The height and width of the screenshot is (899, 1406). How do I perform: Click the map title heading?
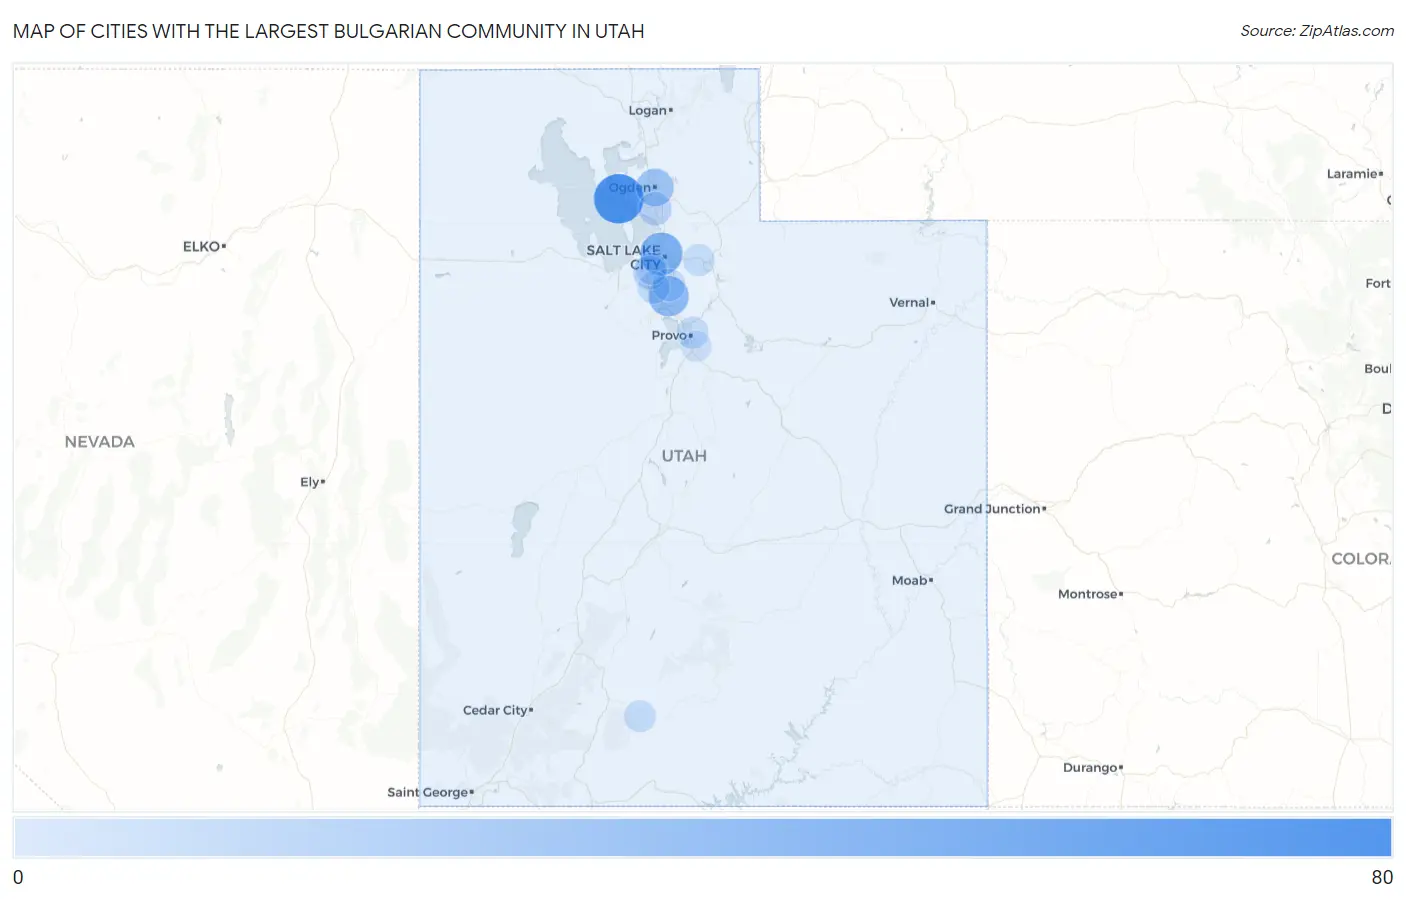pyautogui.click(x=329, y=31)
